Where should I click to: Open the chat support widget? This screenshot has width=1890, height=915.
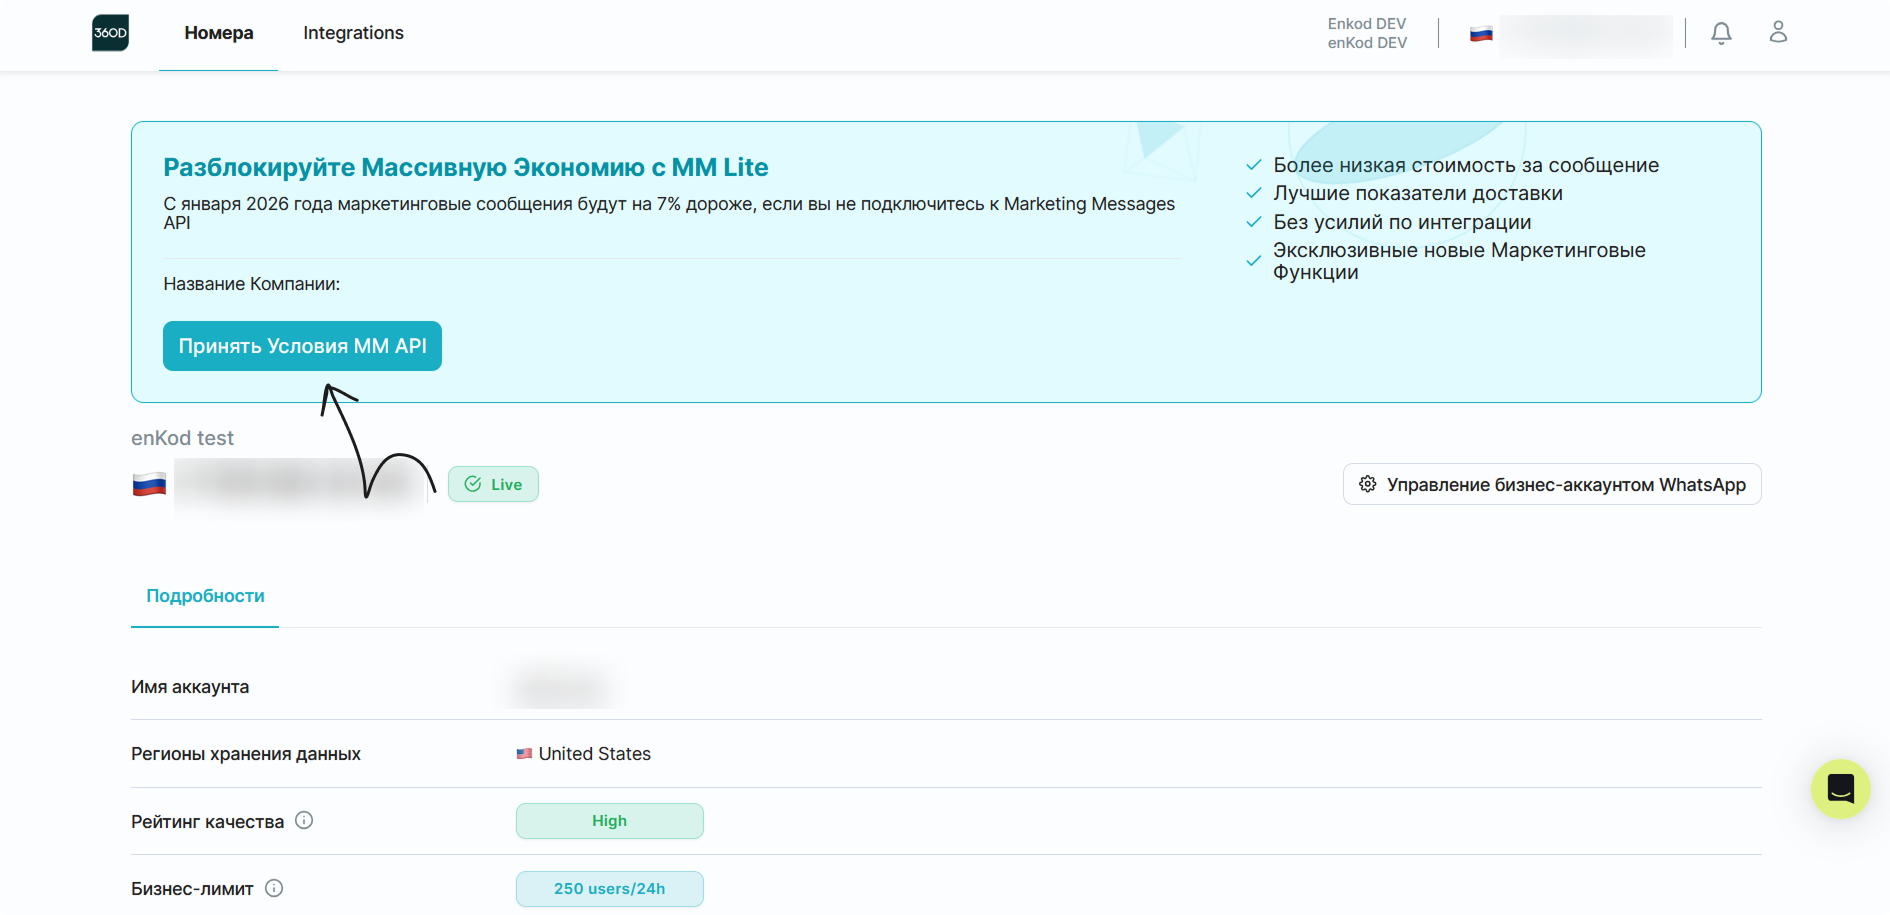pyautogui.click(x=1840, y=789)
